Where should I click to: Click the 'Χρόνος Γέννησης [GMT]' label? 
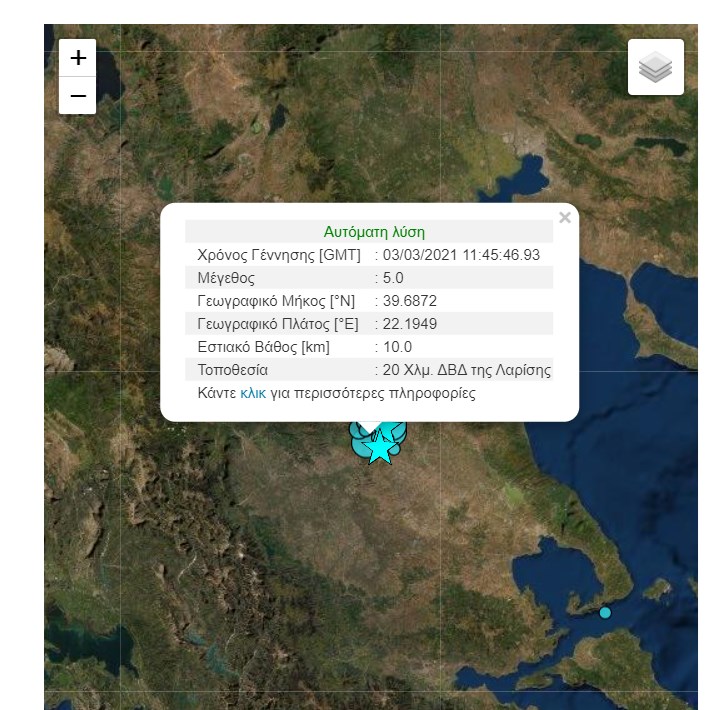click(280, 255)
